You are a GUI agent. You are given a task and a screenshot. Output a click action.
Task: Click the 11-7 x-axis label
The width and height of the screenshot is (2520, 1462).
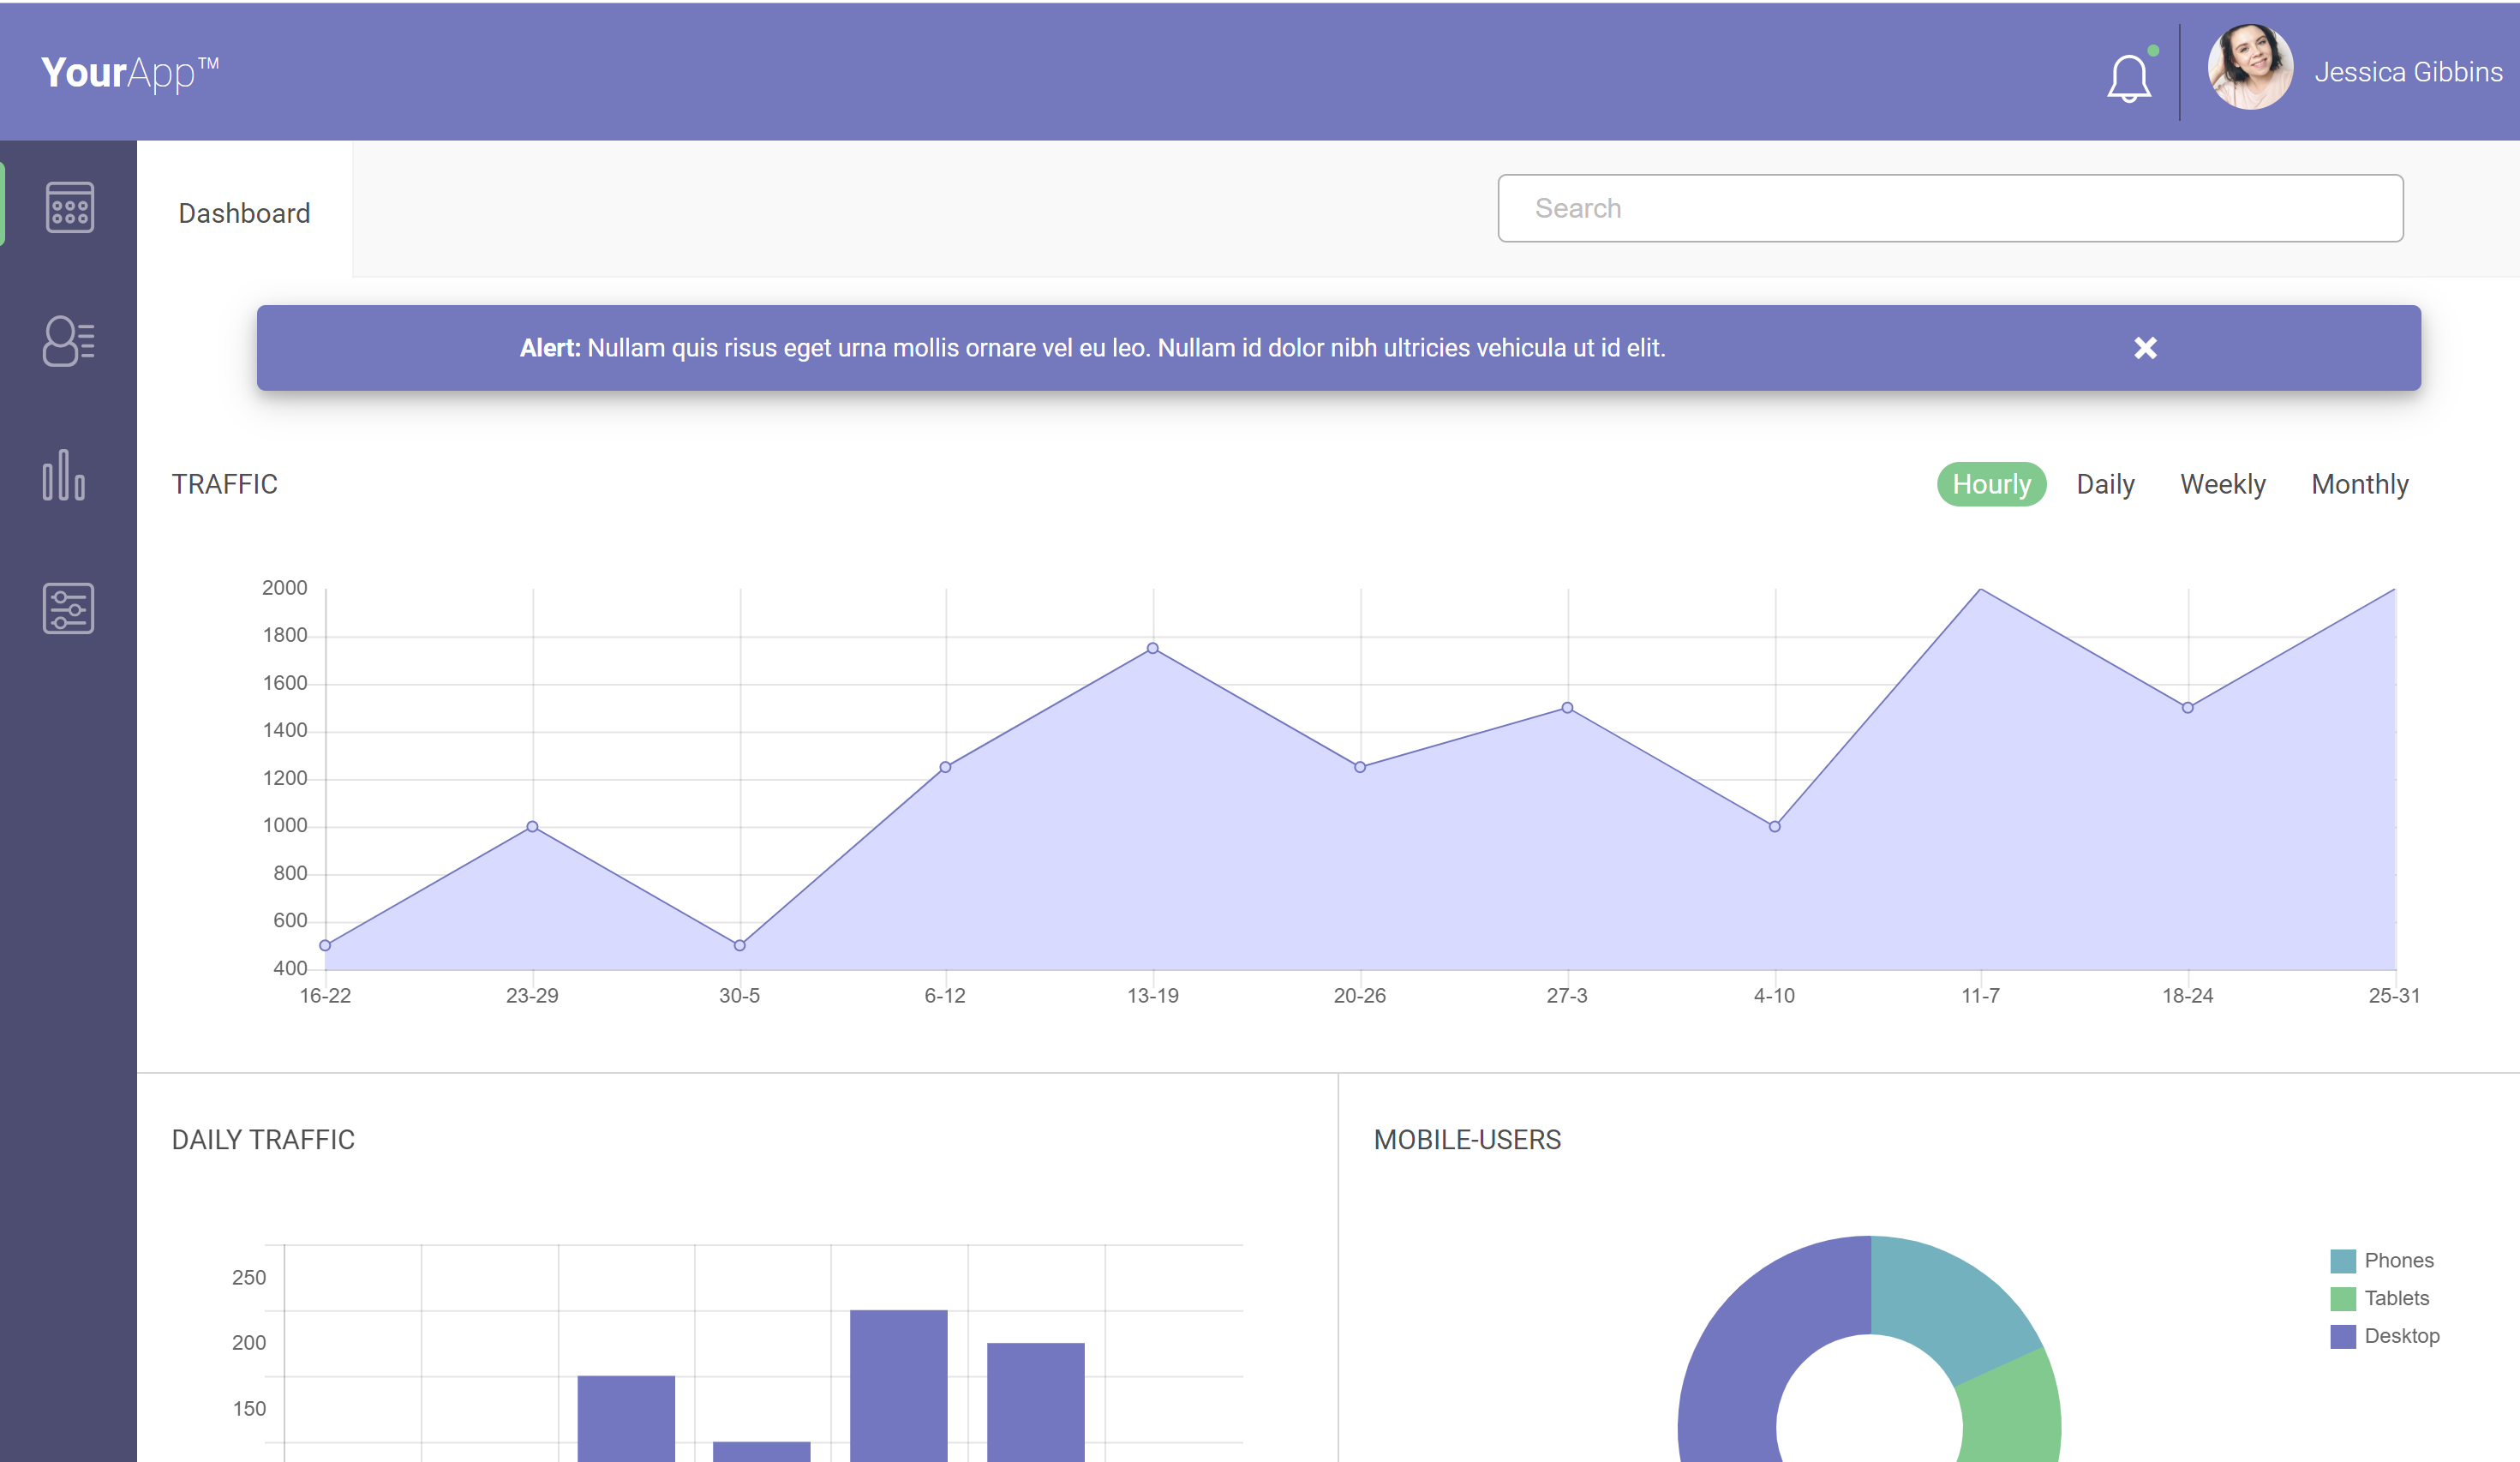pyautogui.click(x=1980, y=996)
